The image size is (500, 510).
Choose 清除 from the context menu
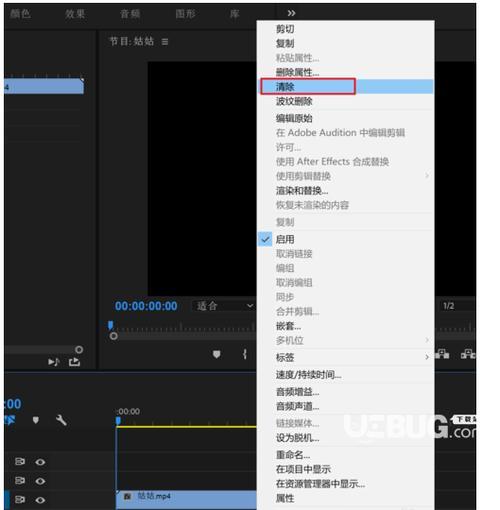(346, 87)
